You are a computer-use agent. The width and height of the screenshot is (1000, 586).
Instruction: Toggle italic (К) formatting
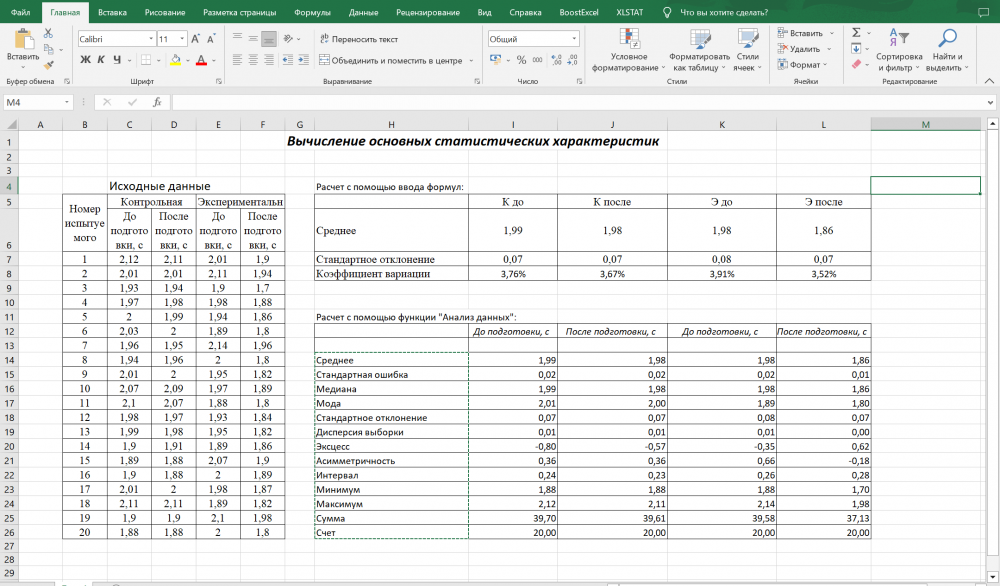(101, 60)
